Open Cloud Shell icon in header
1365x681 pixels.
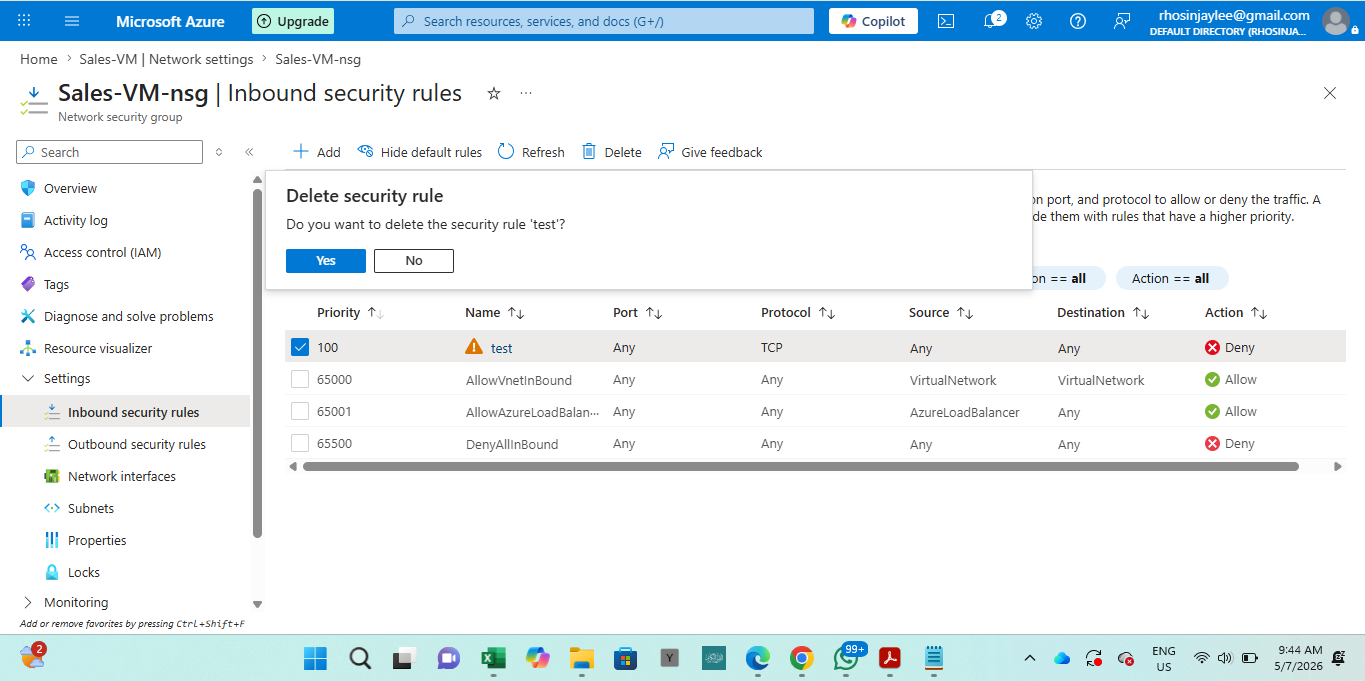pos(946,21)
